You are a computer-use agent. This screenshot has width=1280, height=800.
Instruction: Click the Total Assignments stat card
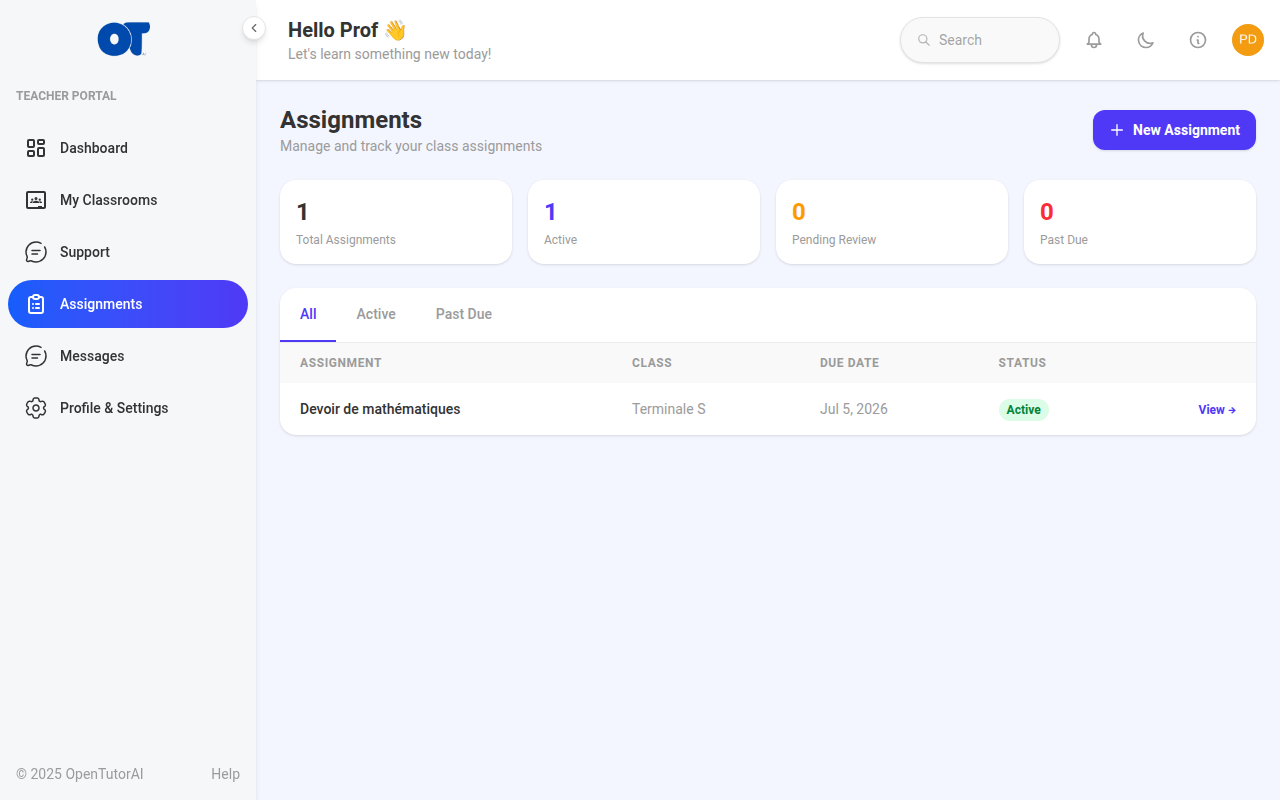(x=396, y=222)
